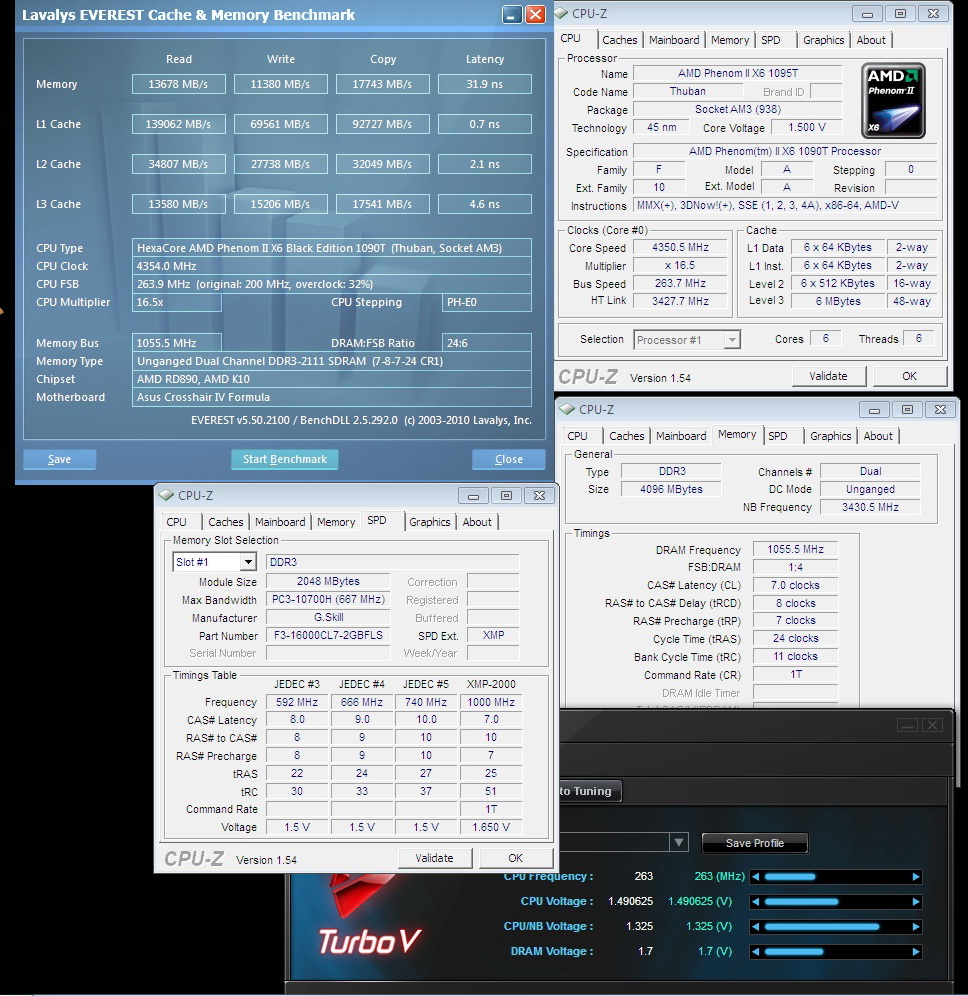This screenshot has width=968, height=996.
Task: Open Mainboard tab in the CPU-tab CPU-Z window
Action: pos(674,40)
